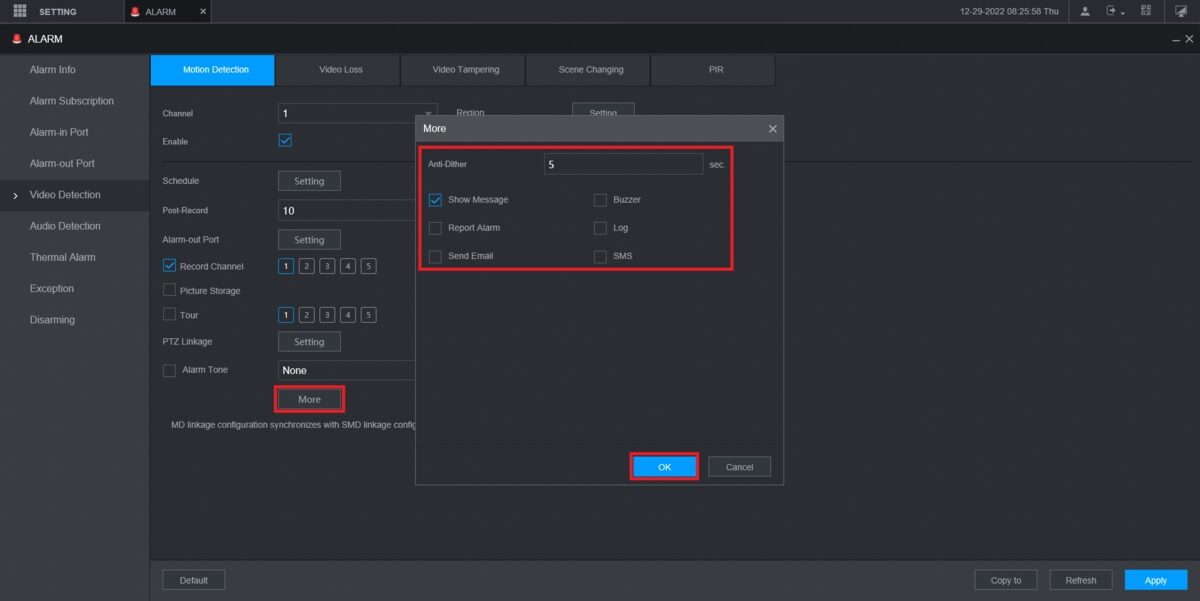This screenshot has width=1200, height=601.
Task: Click the user account icon
Action: [x=1085, y=11]
